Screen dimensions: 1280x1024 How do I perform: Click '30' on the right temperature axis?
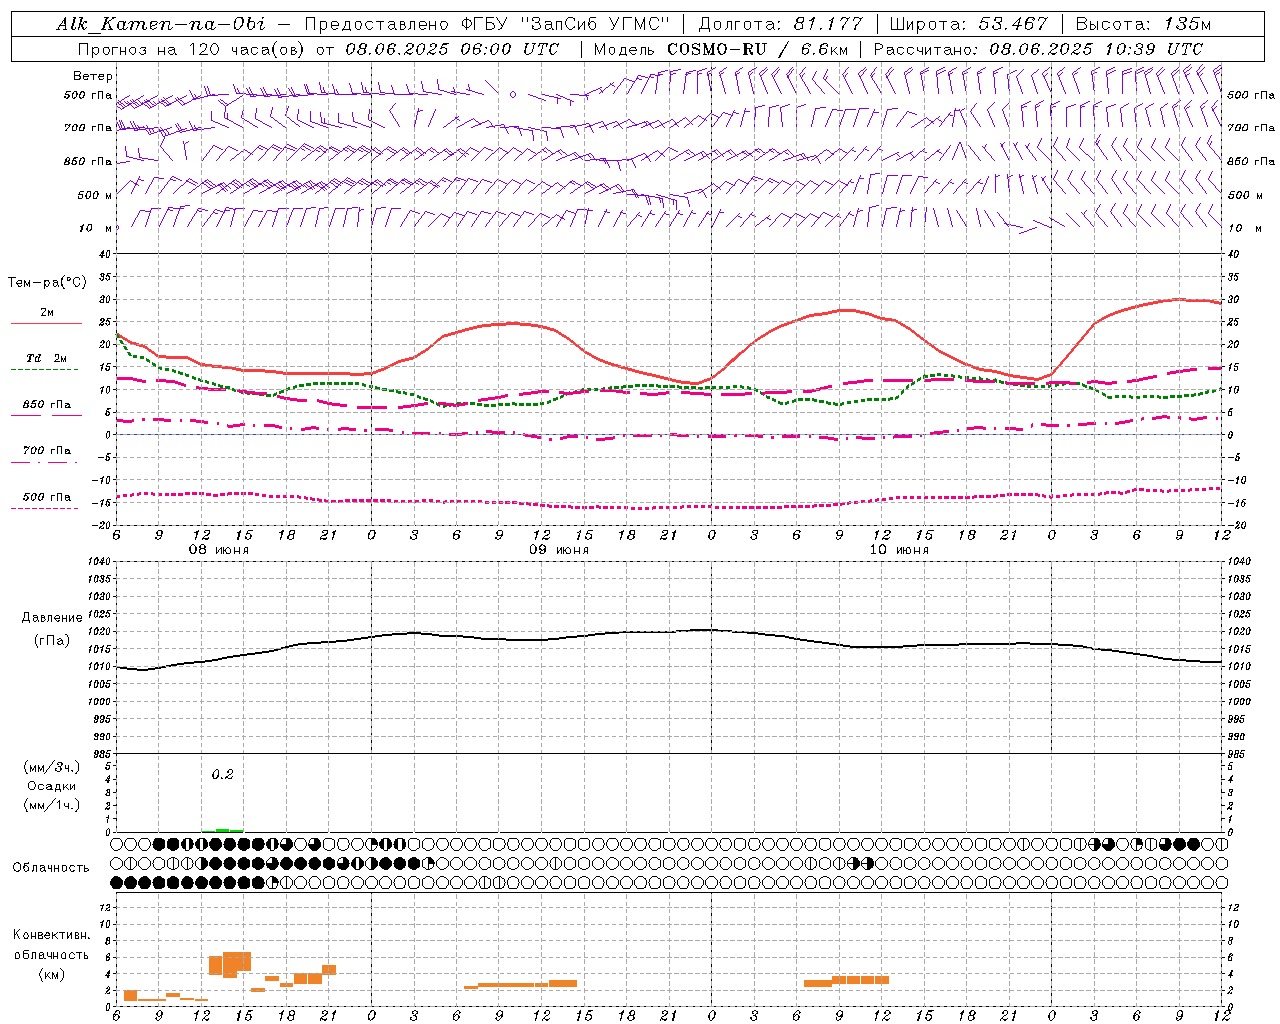tap(1234, 300)
